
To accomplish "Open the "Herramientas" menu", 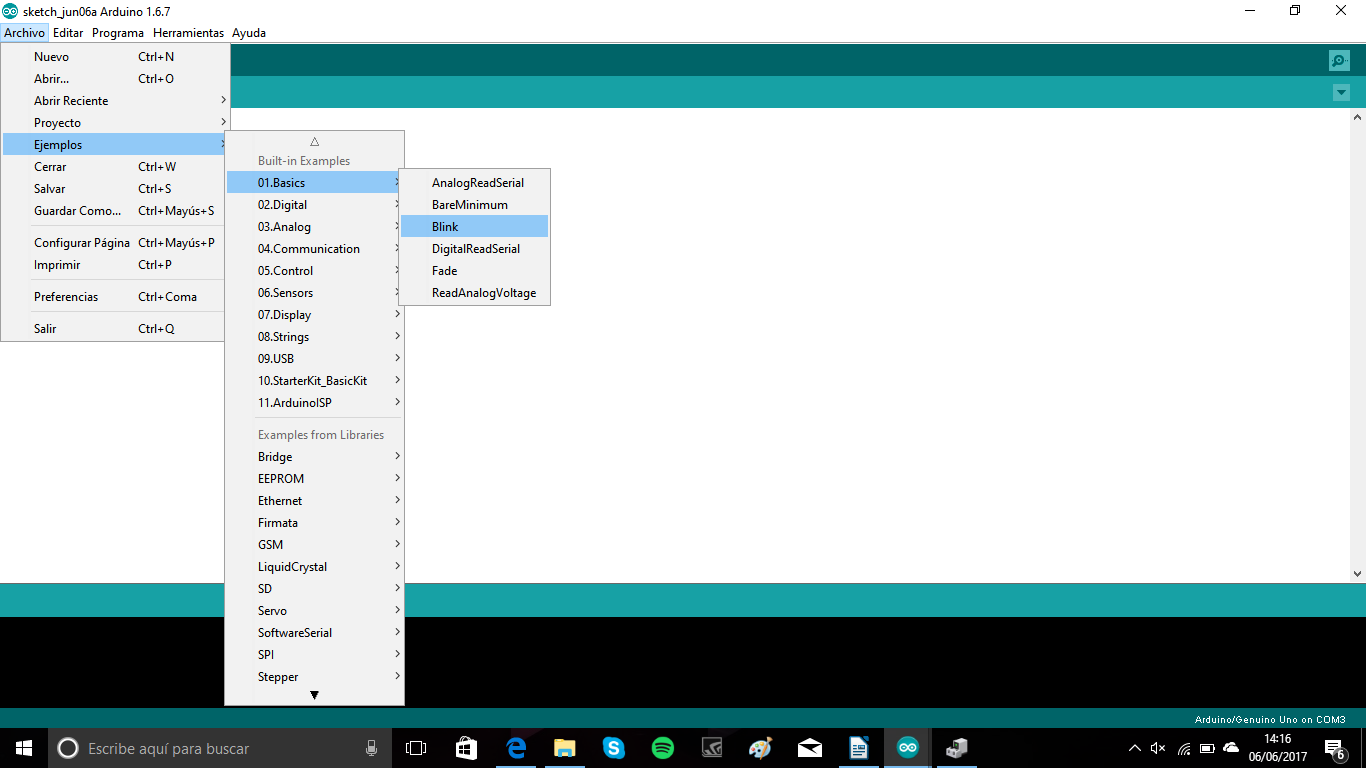I will pos(188,32).
